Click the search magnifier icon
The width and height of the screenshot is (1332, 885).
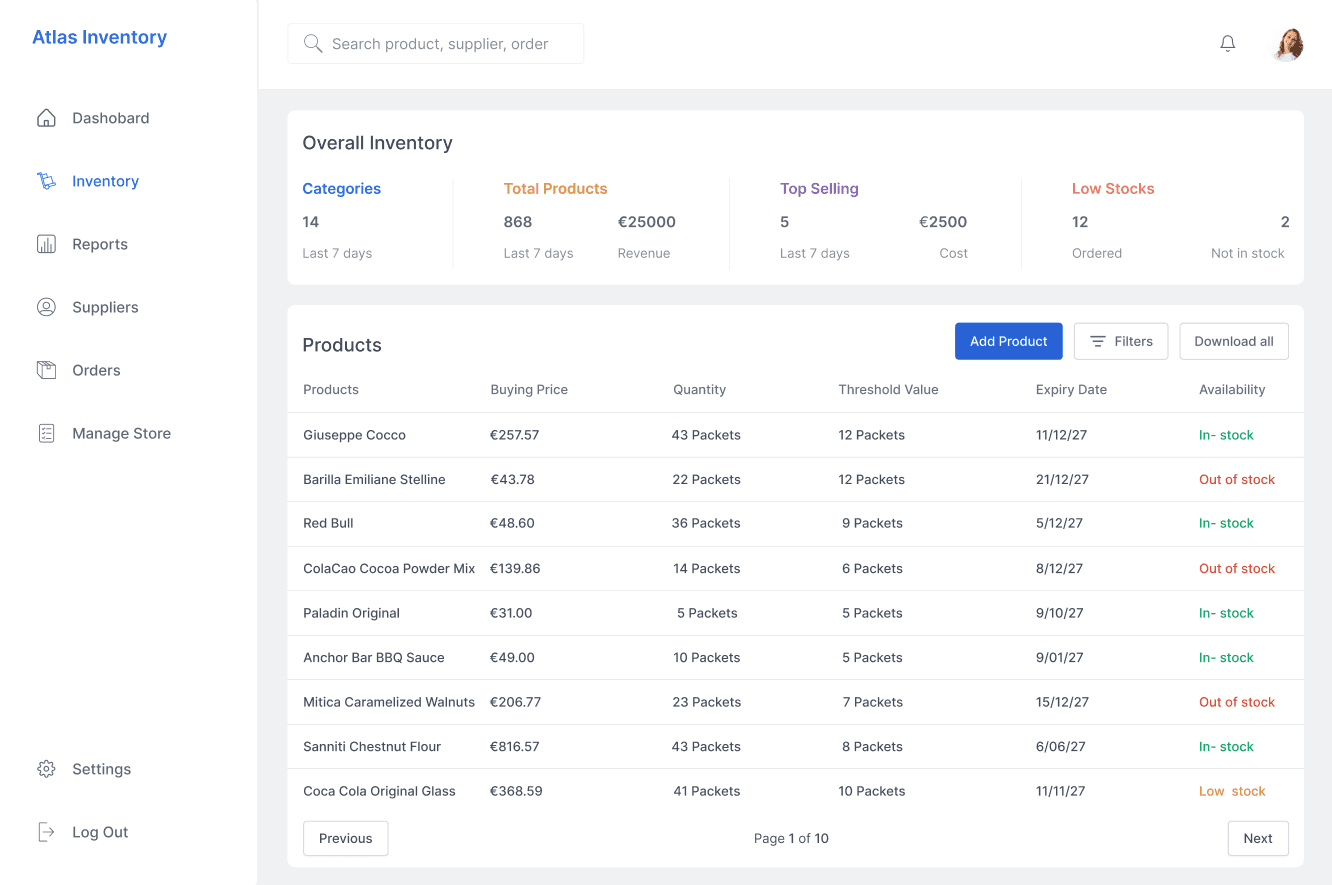coord(313,44)
